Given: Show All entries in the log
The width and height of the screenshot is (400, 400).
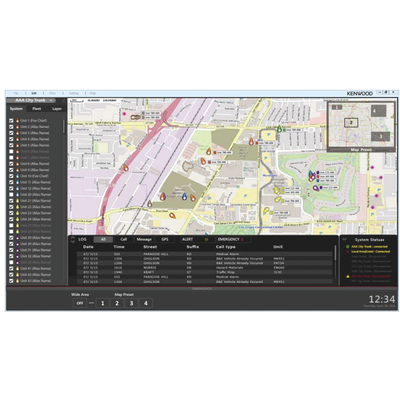Looking at the screenshot, I should click(103, 239).
